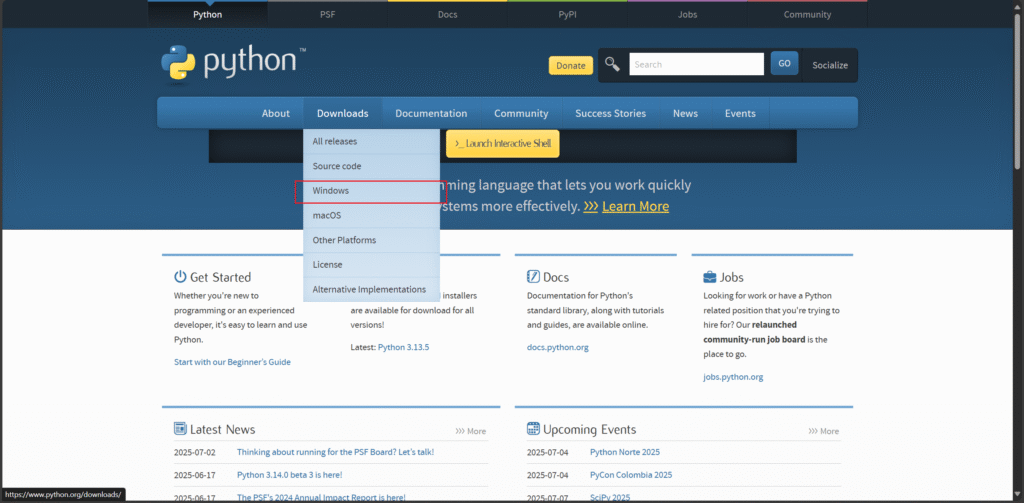Open the News navigation menu
Viewport: 1024px width, 503px height.
pyautogui.click(x=686, y=113)
